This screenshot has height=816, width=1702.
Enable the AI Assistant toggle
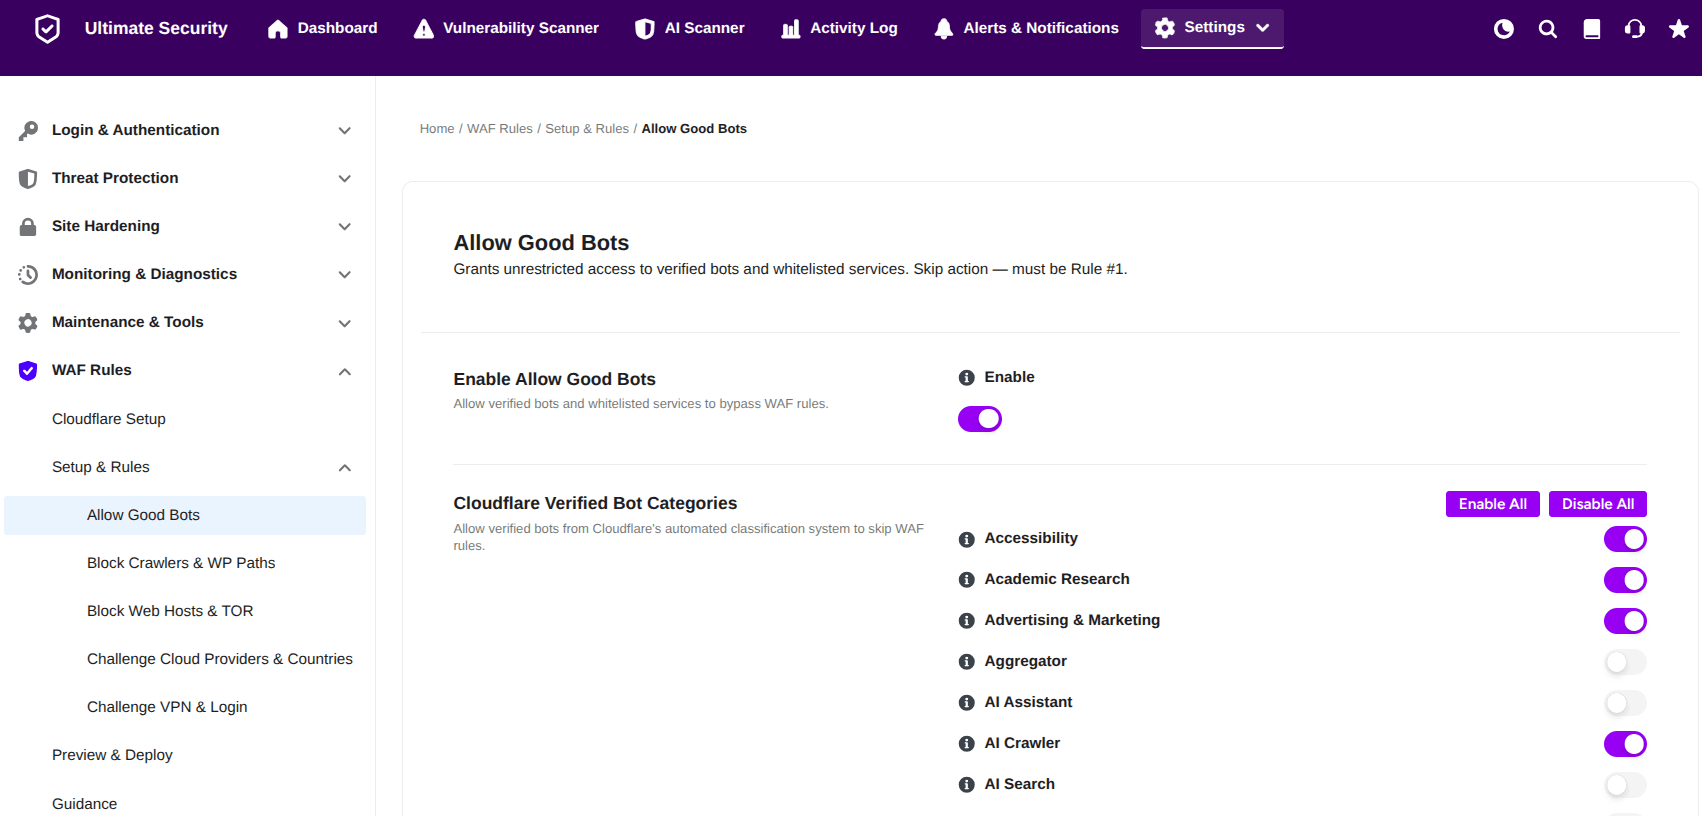pyautogui.click(x=1625, y=703)
